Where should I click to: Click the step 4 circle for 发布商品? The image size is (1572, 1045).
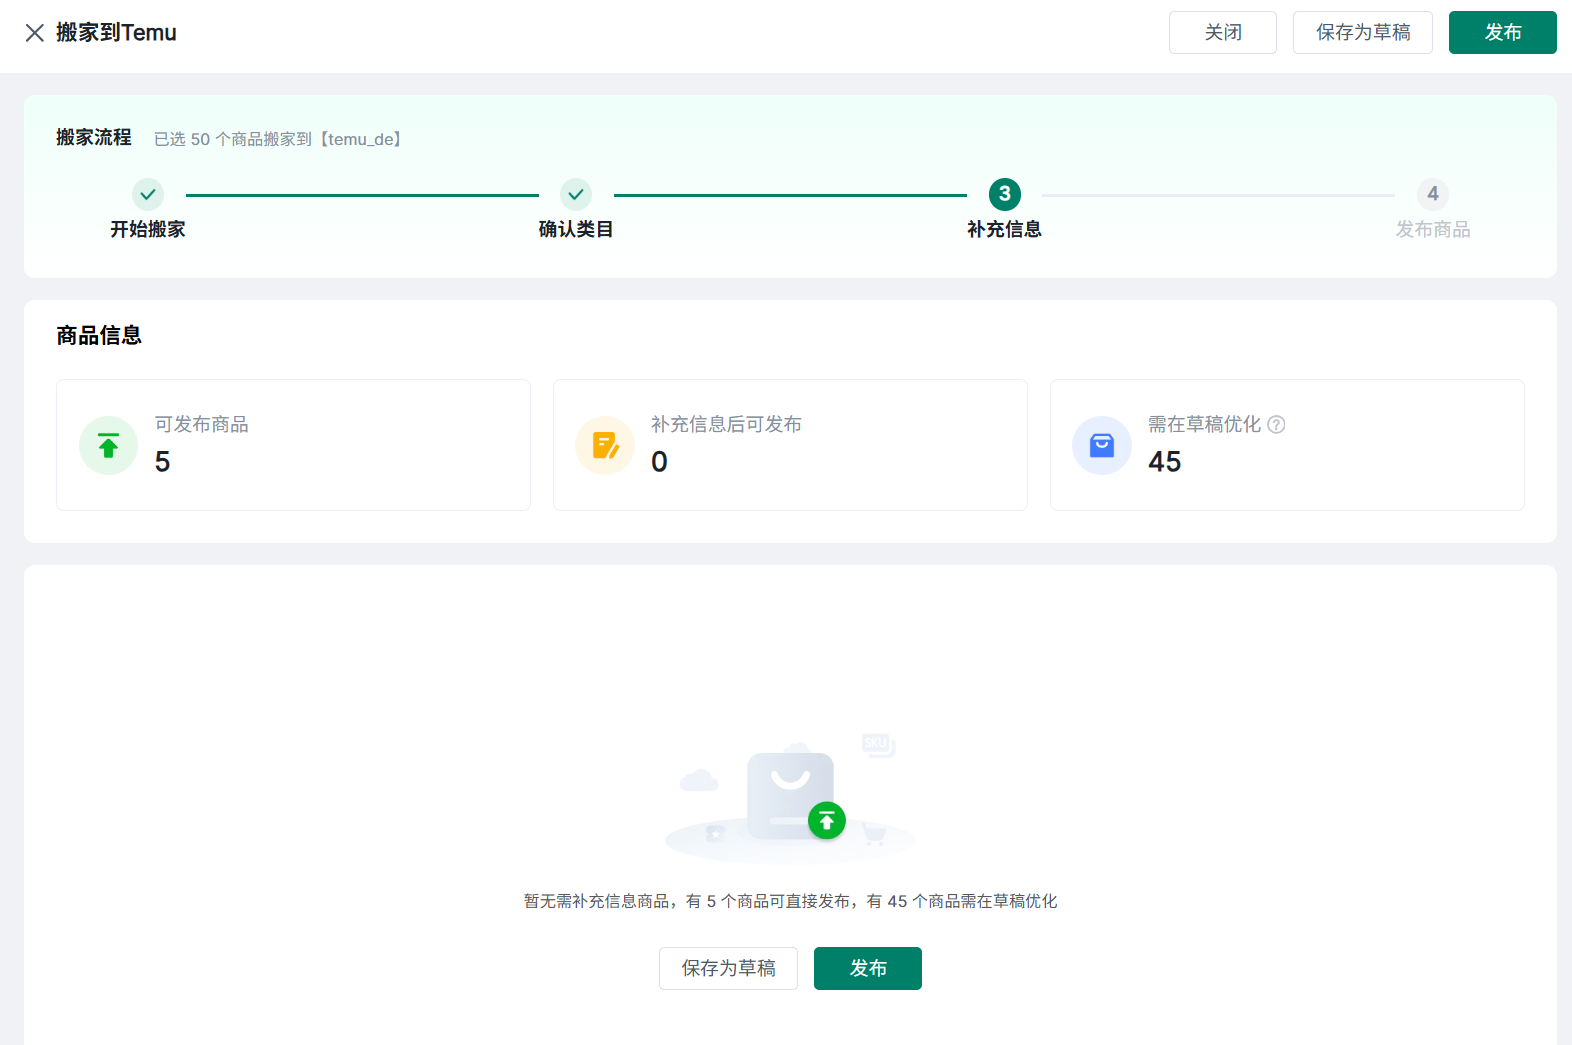click(x=1432, y=194)
